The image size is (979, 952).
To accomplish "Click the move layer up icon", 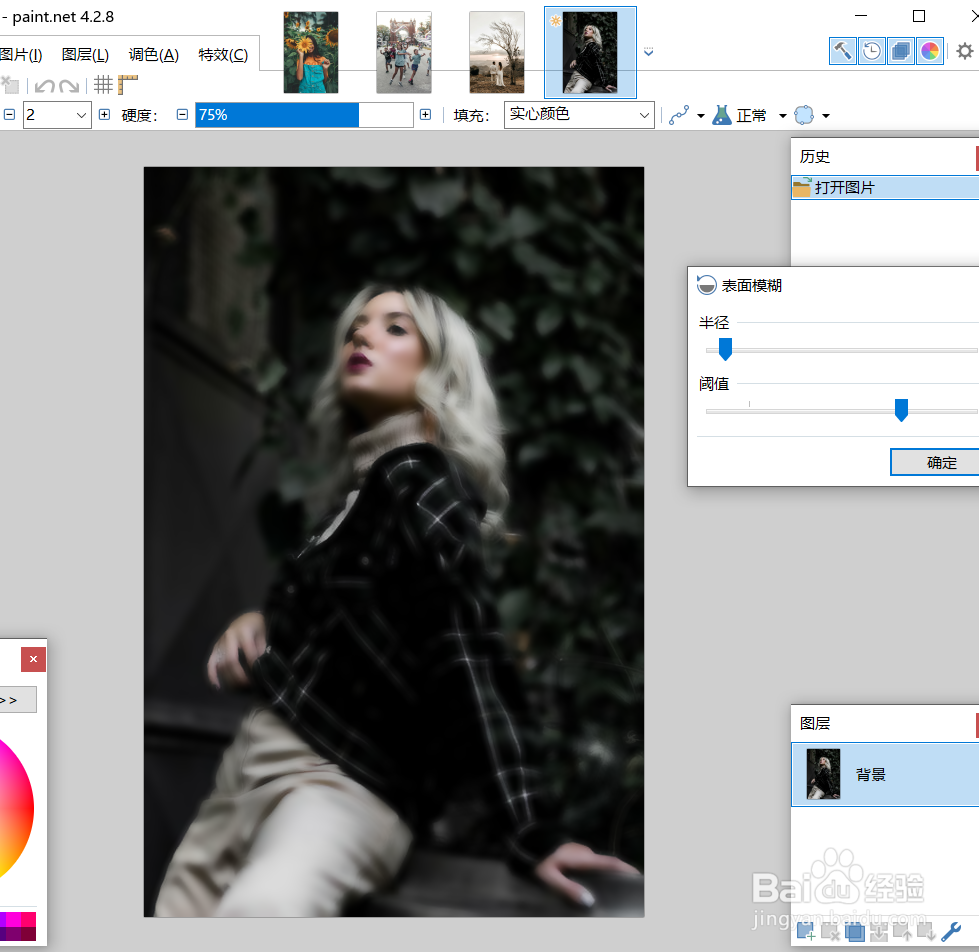I will point(903,932).
